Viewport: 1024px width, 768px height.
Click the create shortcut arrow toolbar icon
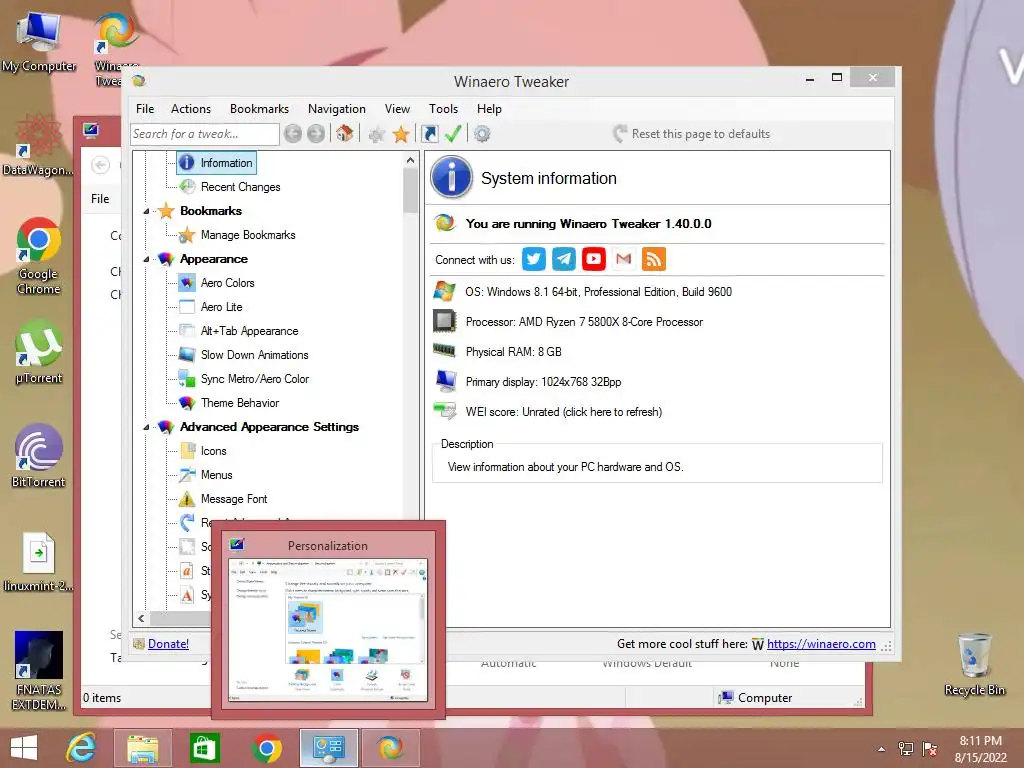[x=430, y=134]
